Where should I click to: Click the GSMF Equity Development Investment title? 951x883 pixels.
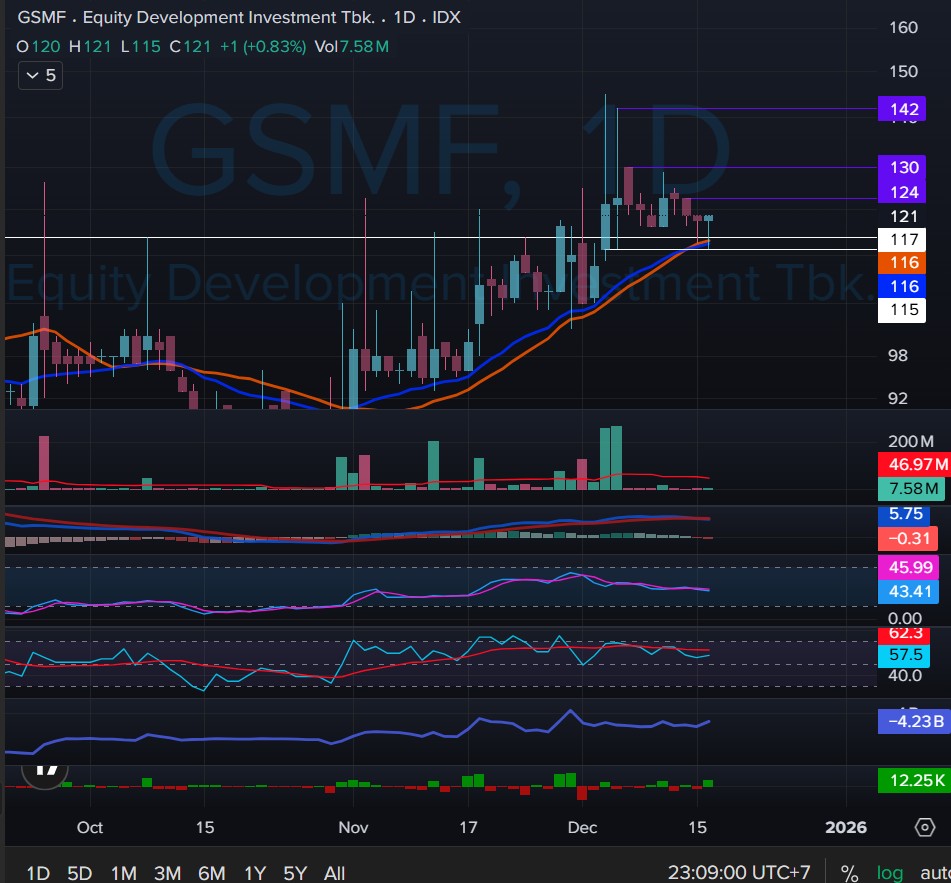(x=239, y=17)
